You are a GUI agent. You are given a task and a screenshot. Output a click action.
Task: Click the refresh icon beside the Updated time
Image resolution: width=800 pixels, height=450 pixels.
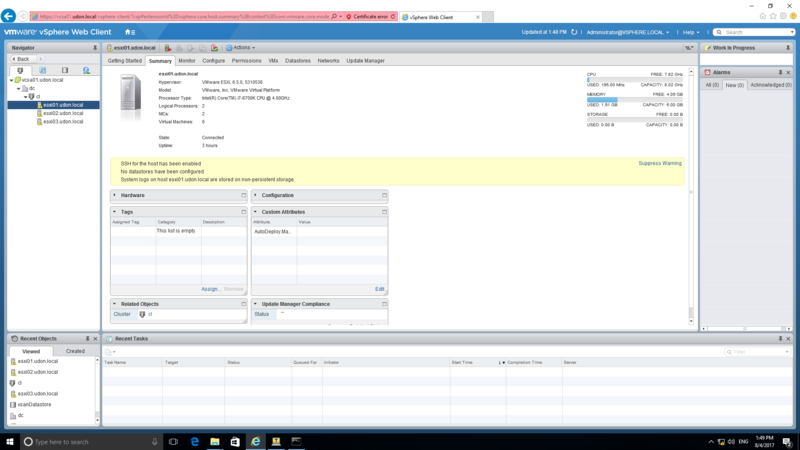pos(574,32)
